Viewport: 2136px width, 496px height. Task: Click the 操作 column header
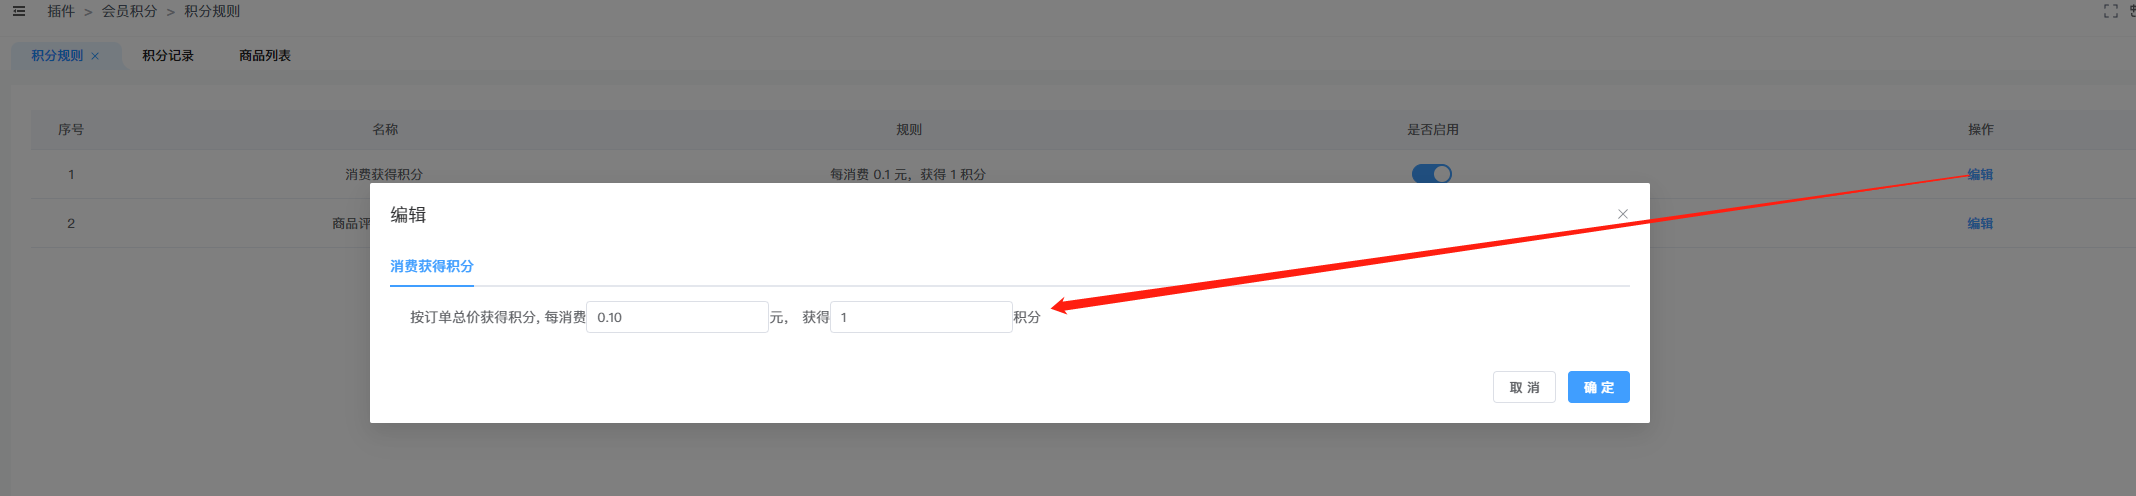coord(1981,130)
